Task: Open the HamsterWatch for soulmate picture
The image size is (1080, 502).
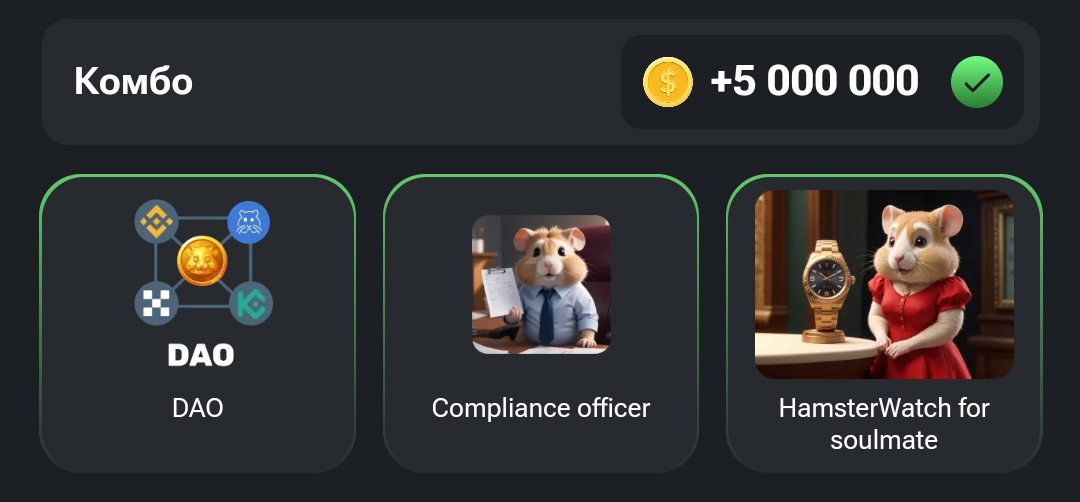Action: pyautogui.click(x=884, y=284)
